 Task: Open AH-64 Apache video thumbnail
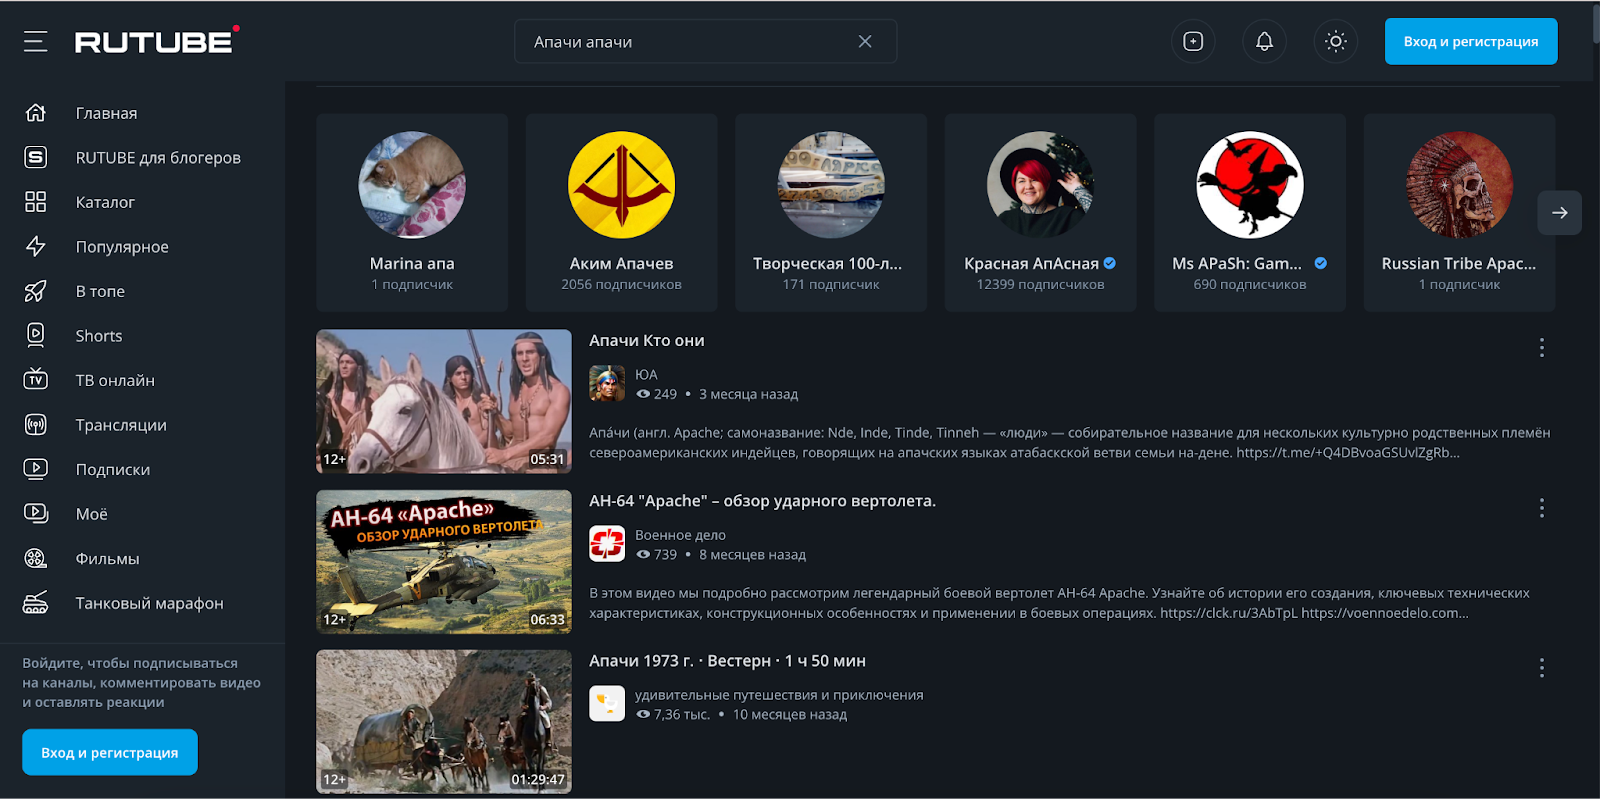(x=444, y=561)
